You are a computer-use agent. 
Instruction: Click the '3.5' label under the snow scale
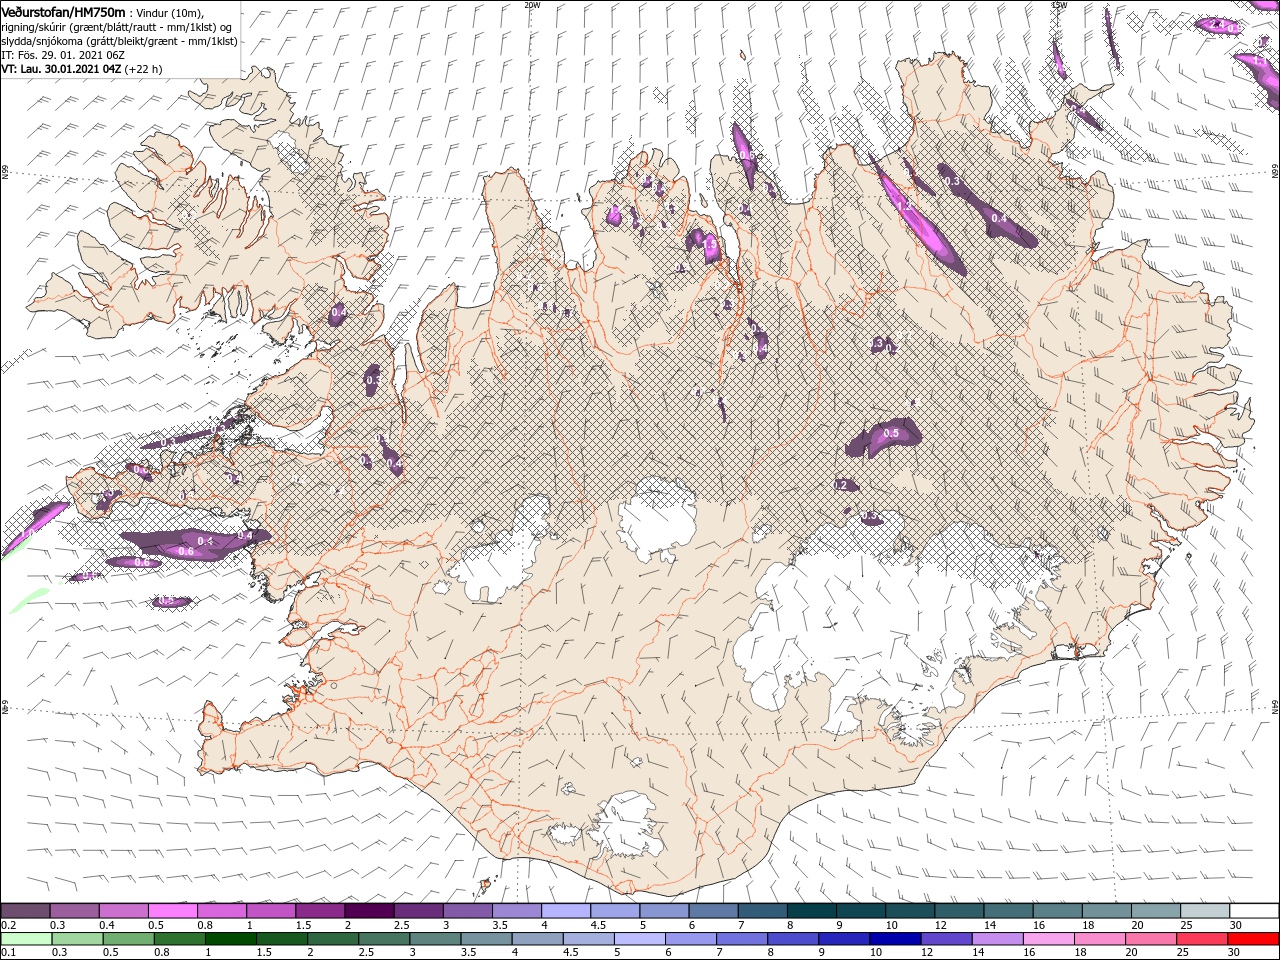point(499,925)
